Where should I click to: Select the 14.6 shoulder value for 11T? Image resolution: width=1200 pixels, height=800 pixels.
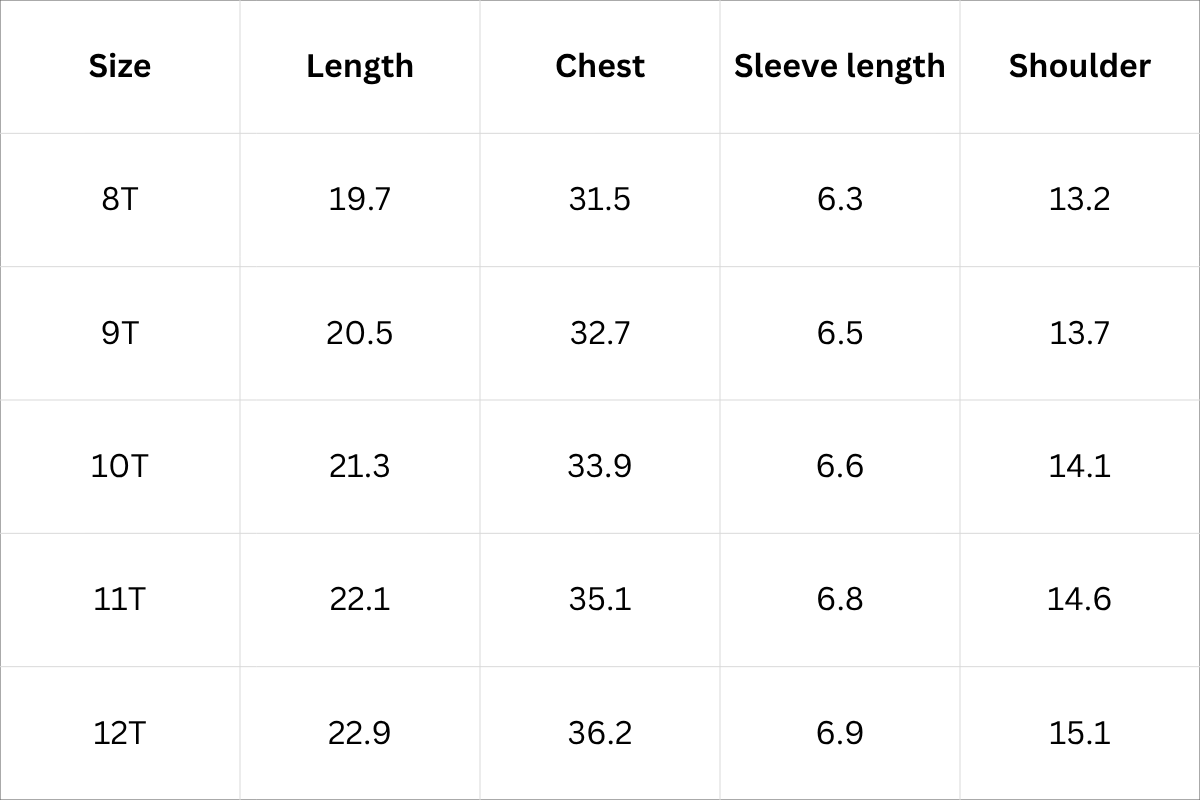coord(1079,599)
